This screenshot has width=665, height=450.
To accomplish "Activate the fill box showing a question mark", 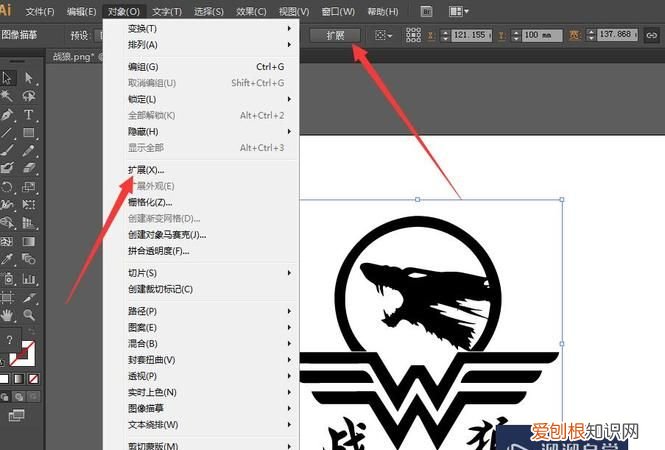I will pyautogui.click(x=9, y=339).
